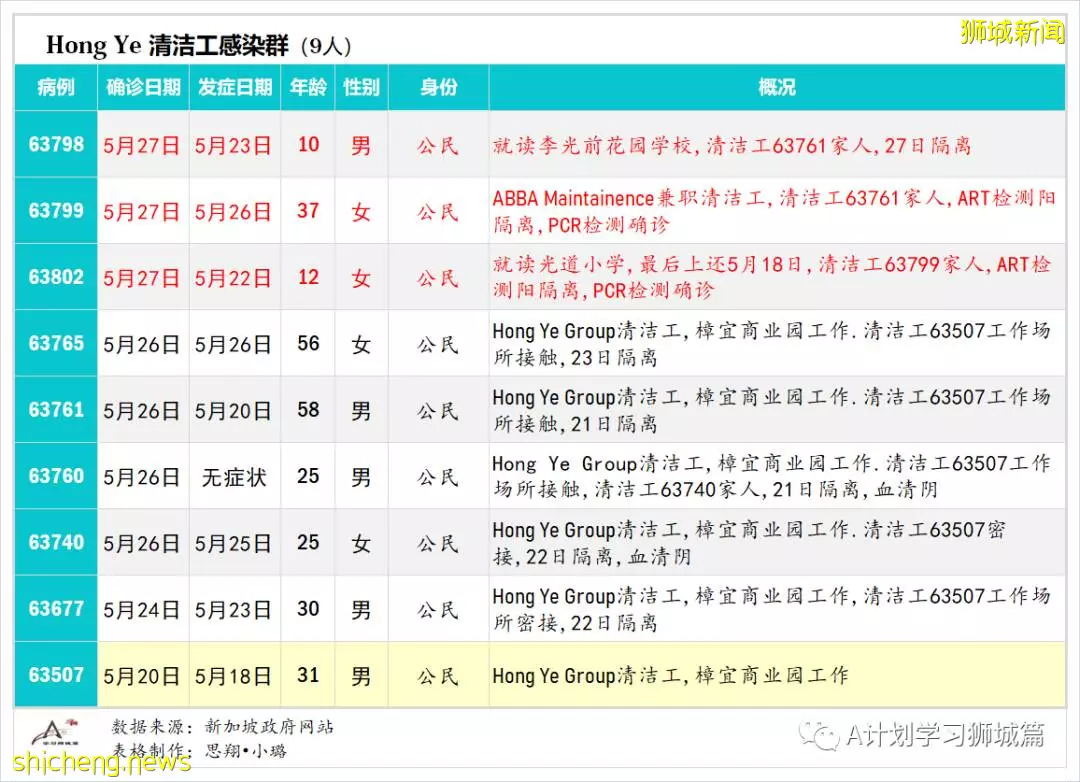Click the 性别 column header
The width and height of the screenshot is (1080, 782).
[x=361, y=87]
